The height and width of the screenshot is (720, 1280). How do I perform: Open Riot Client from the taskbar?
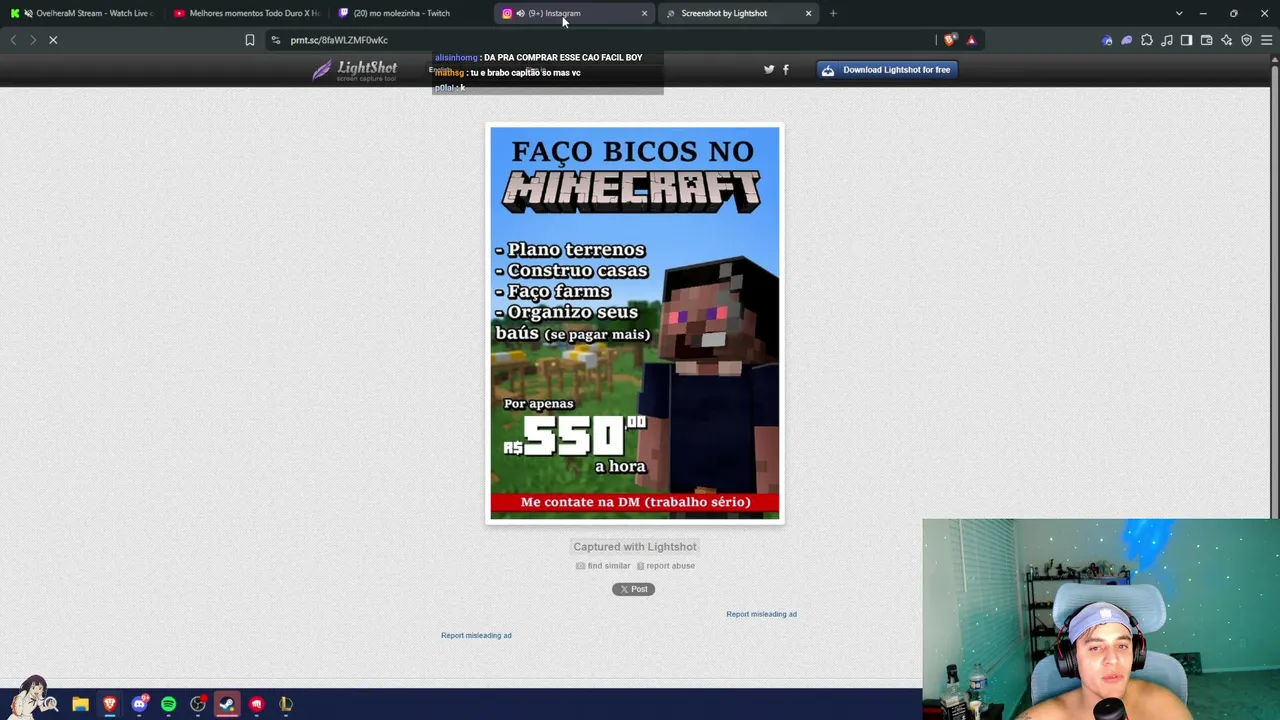tap(257, 704)
